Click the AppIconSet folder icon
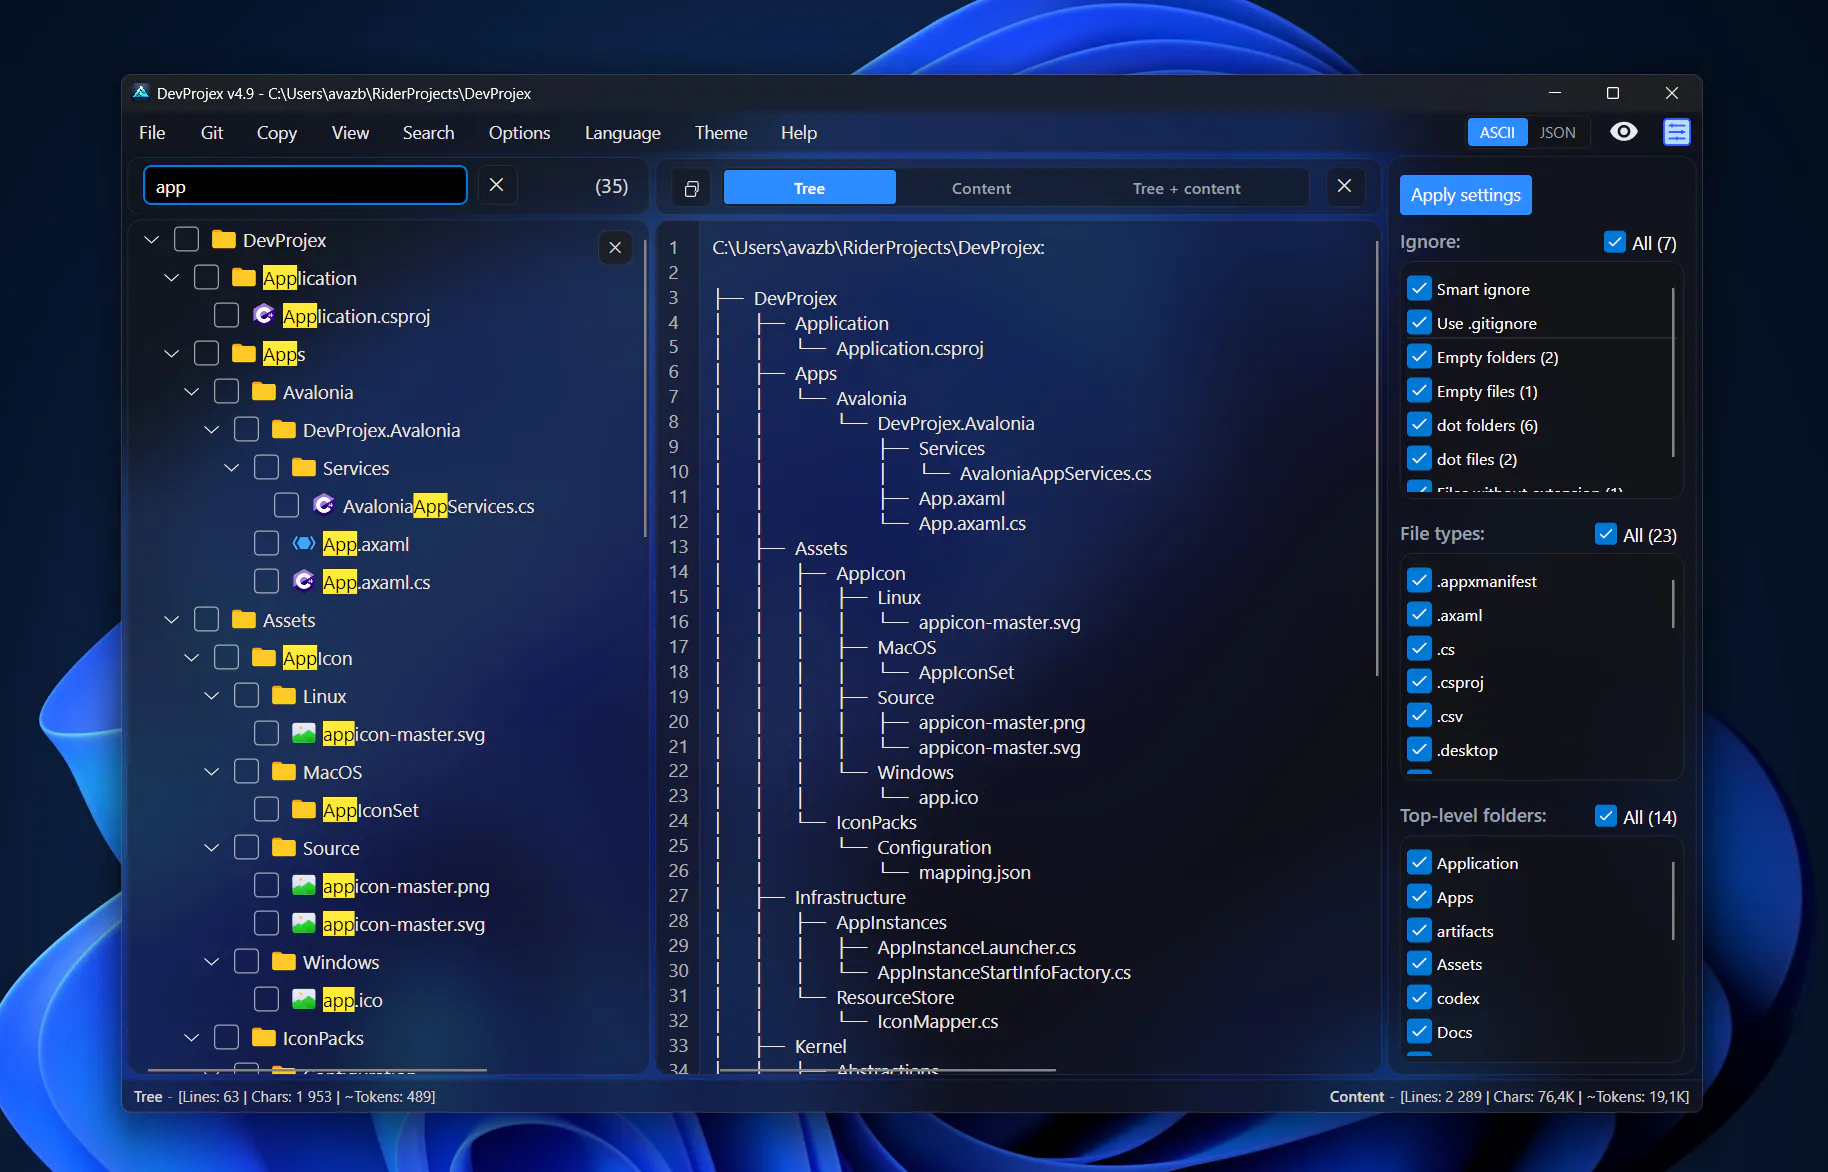1828x1172 pixels. pos(304,809)
